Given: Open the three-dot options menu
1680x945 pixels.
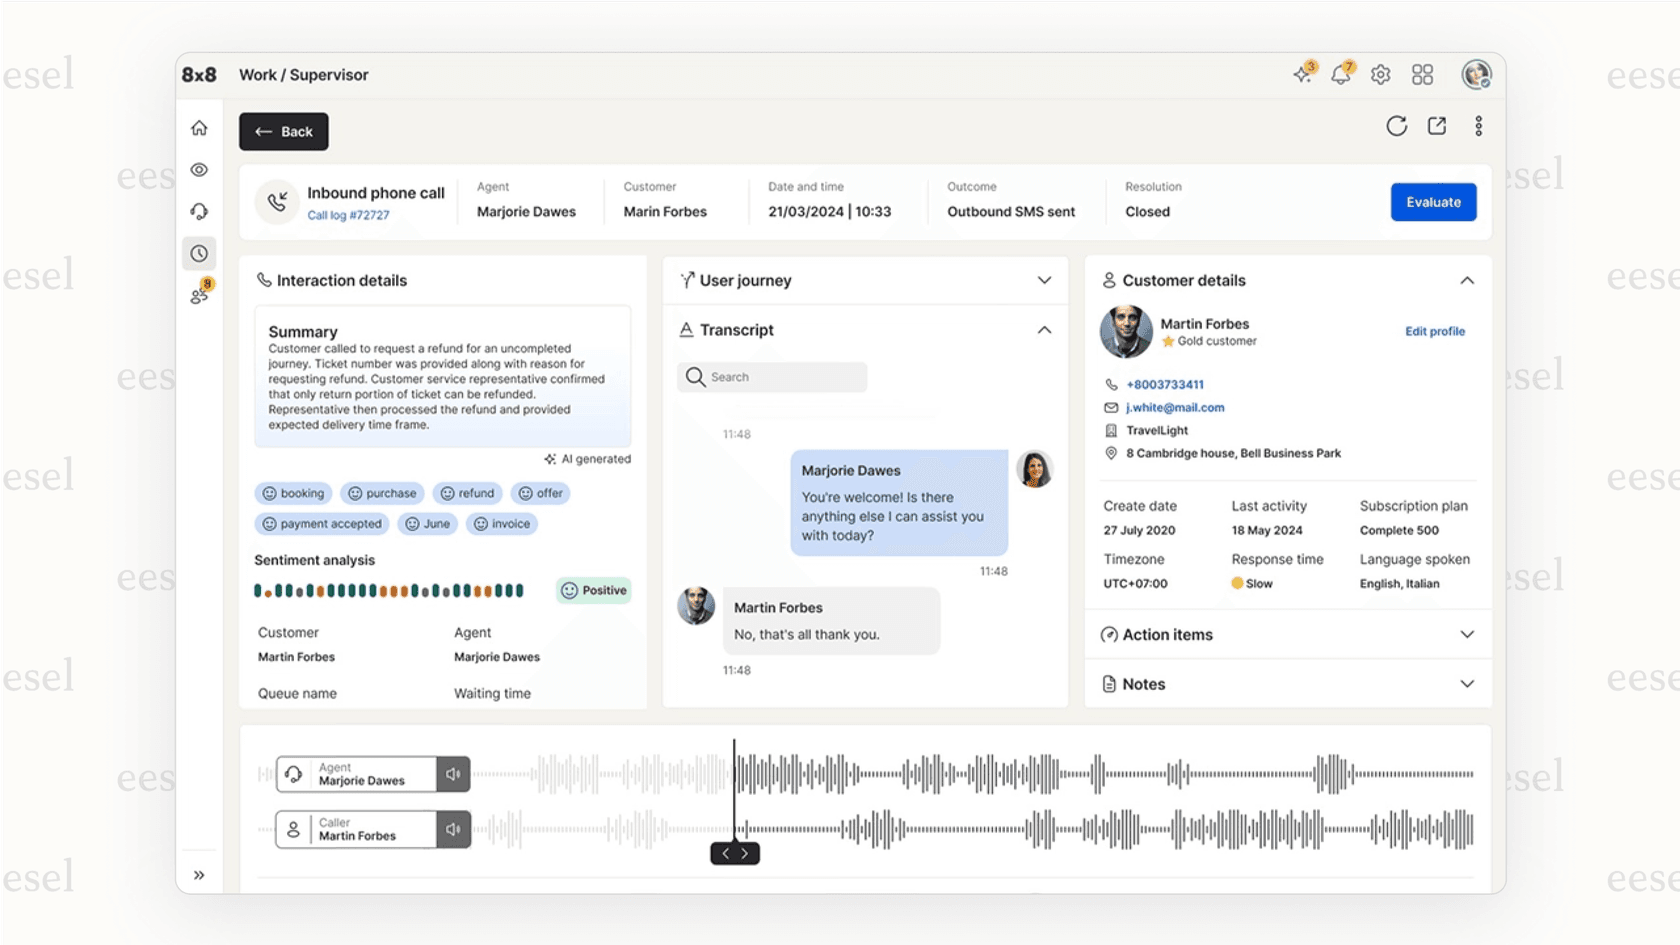Looking at the screenshot, I should pos(1478,126).
